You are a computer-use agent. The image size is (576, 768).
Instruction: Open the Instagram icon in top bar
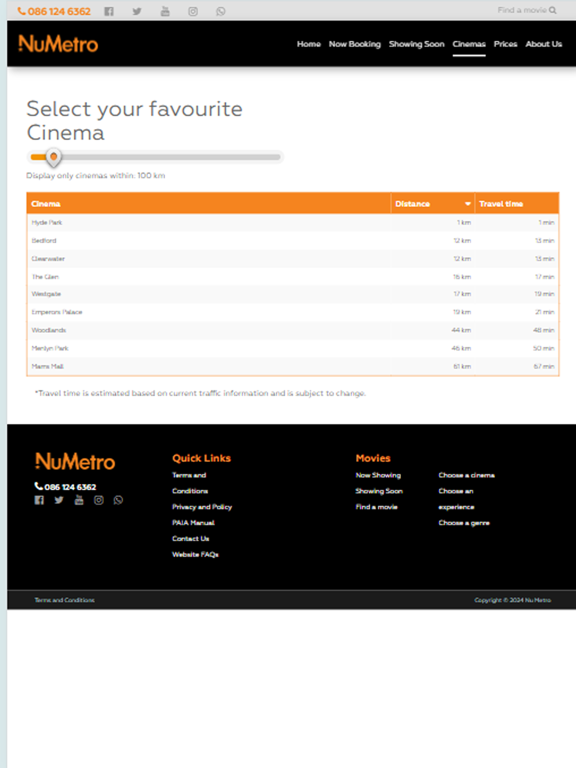(193, 11)
